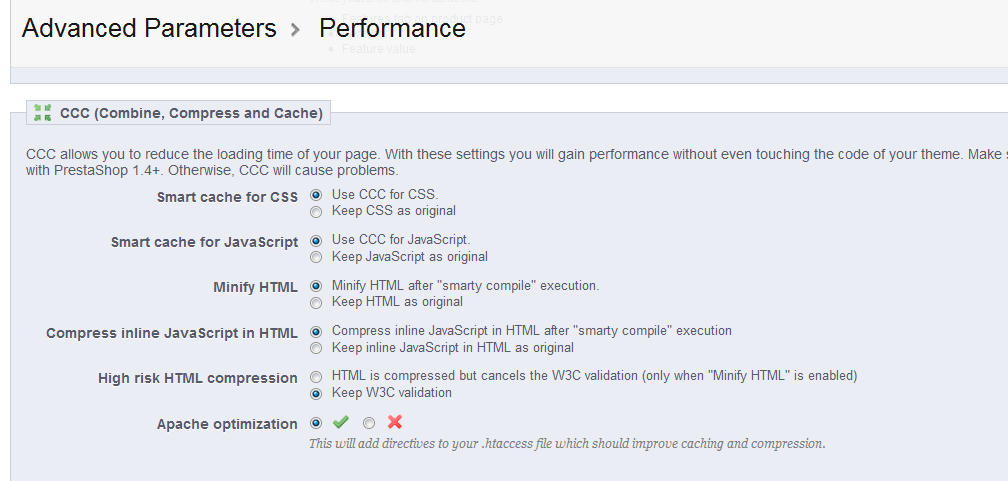
Task: Click the Smart cache for JavaScript label
Action: click(x=204, y=242)
